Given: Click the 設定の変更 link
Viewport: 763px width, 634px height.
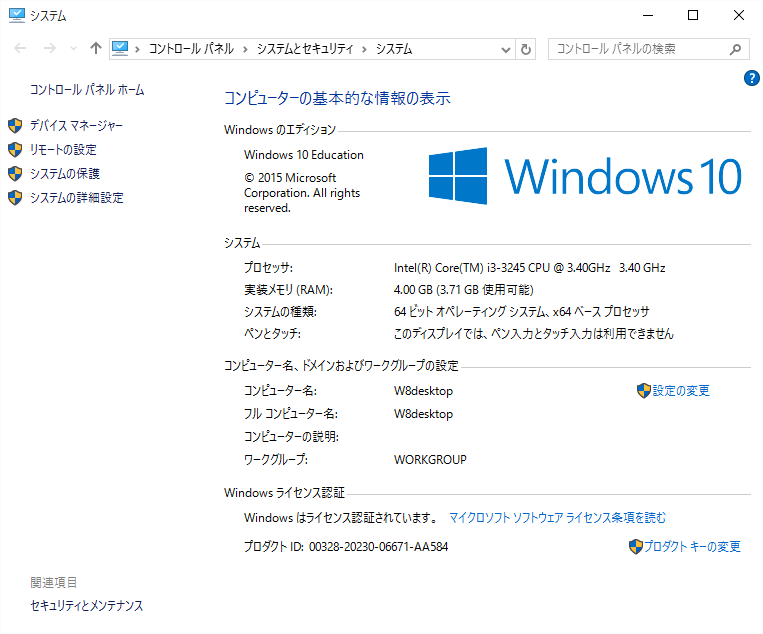Looking at the screenshot, I should [x=681, y=391].
